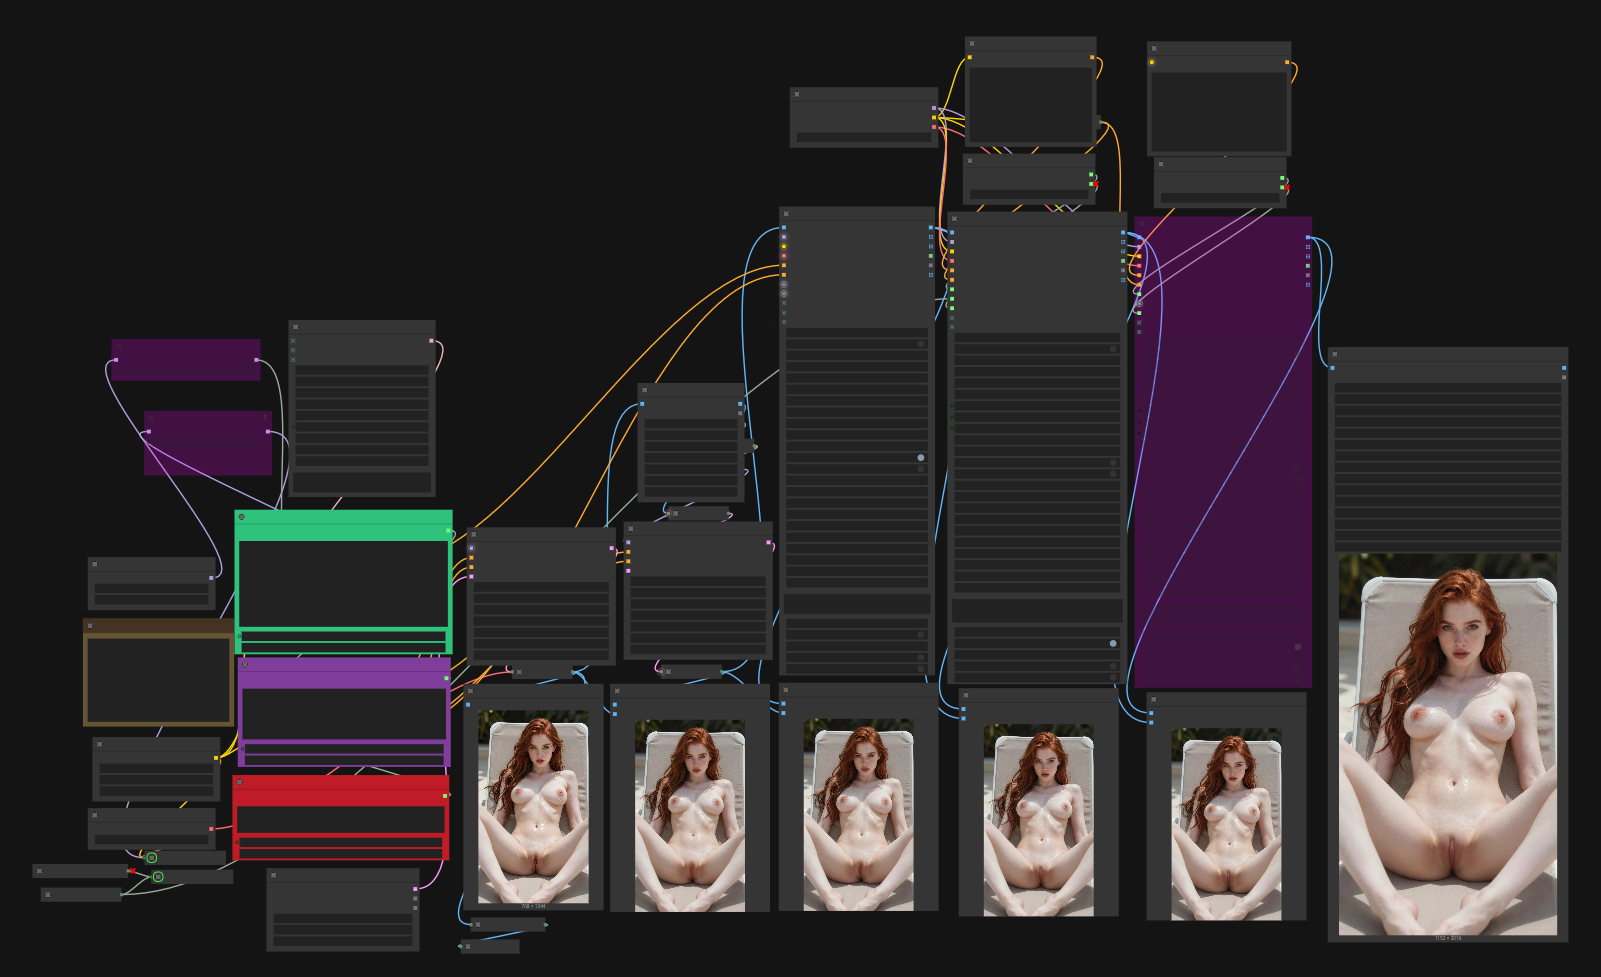Select the red node title bar

pyautogui.click(x=340, y=783)
